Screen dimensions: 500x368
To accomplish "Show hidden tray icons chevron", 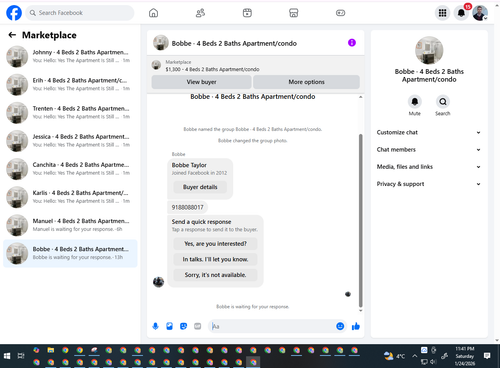I will click(414, 356).
